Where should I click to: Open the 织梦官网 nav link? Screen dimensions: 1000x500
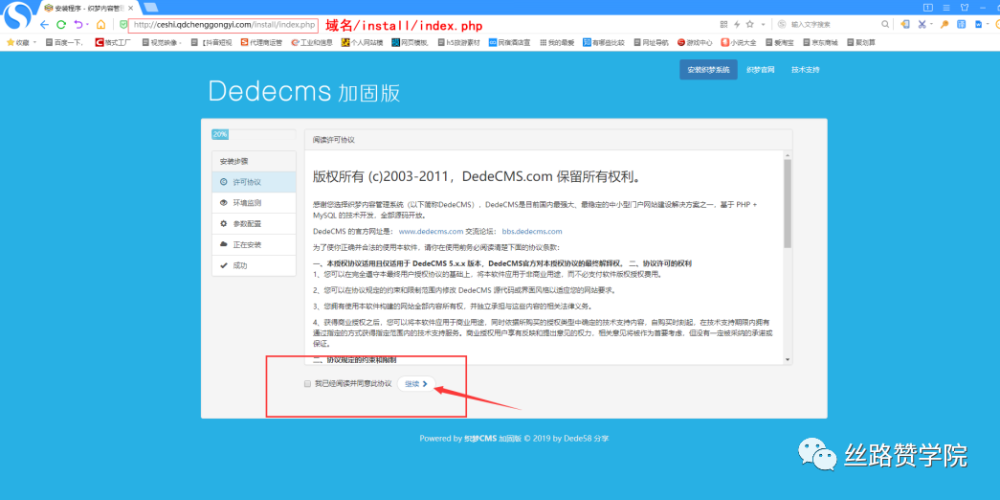pos(760,70)
